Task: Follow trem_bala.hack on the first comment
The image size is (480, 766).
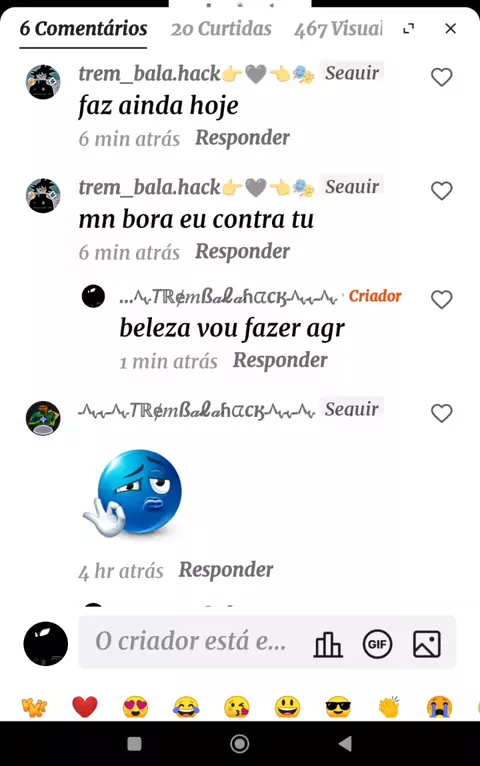Action: 352,73
